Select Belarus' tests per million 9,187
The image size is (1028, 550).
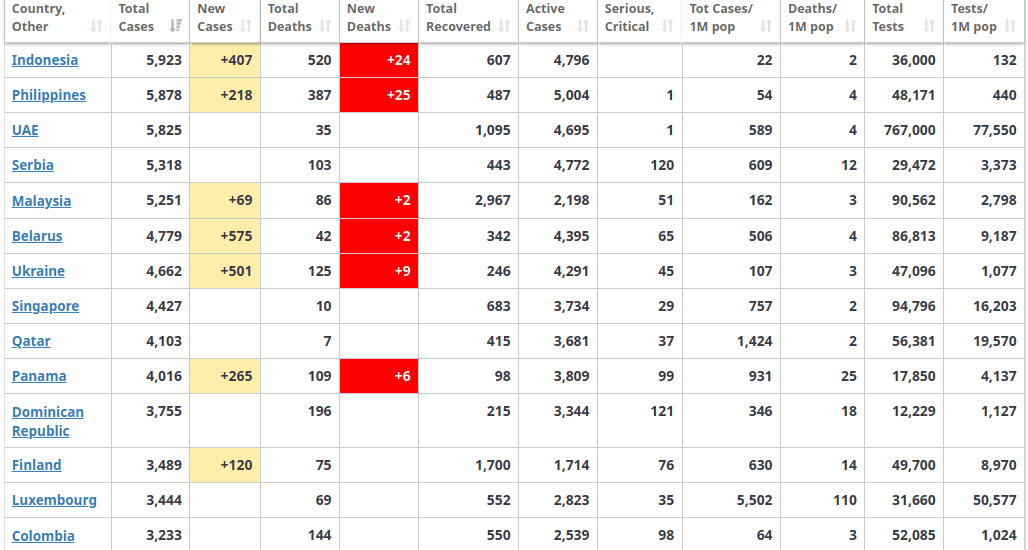pos(998,236)
